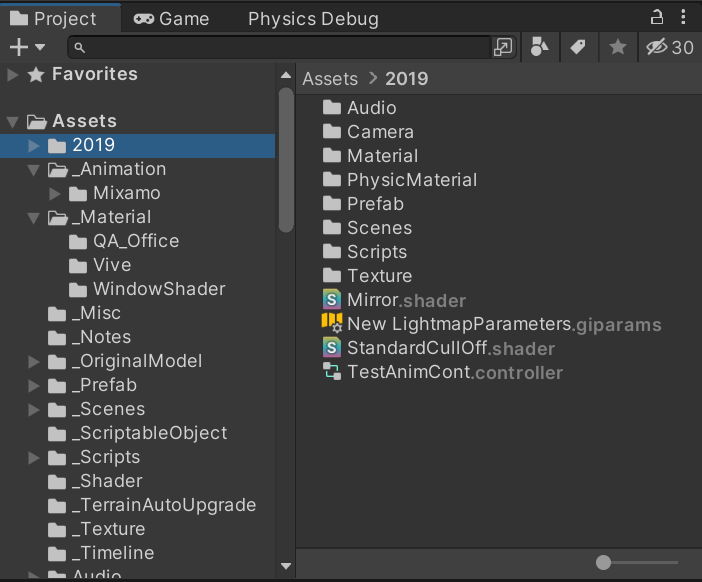Expand the 2019 folder in the tree

click(34, 146)
